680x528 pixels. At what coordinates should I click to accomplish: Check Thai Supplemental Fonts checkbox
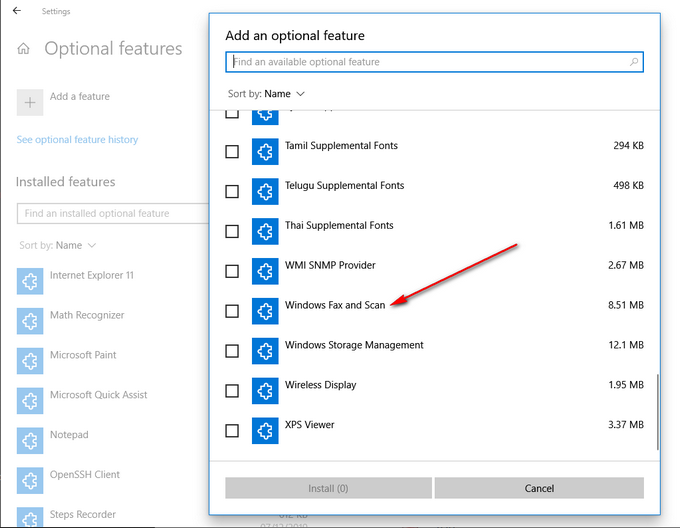(x=232, y=231)
